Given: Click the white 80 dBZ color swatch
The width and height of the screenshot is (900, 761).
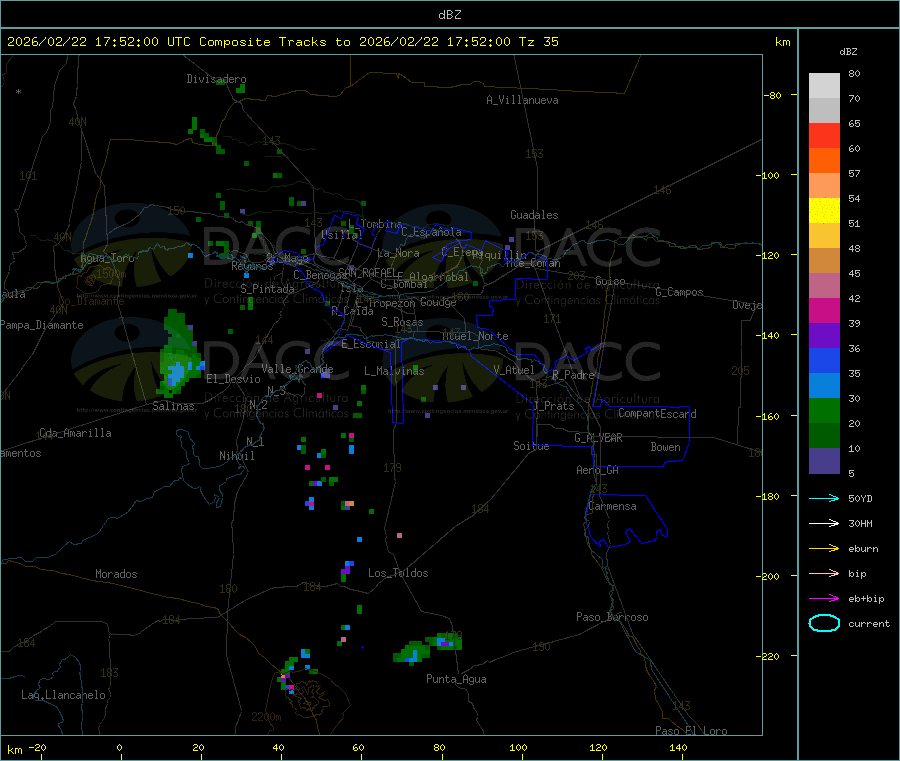Looking at the screenshot, I should 824,86.
